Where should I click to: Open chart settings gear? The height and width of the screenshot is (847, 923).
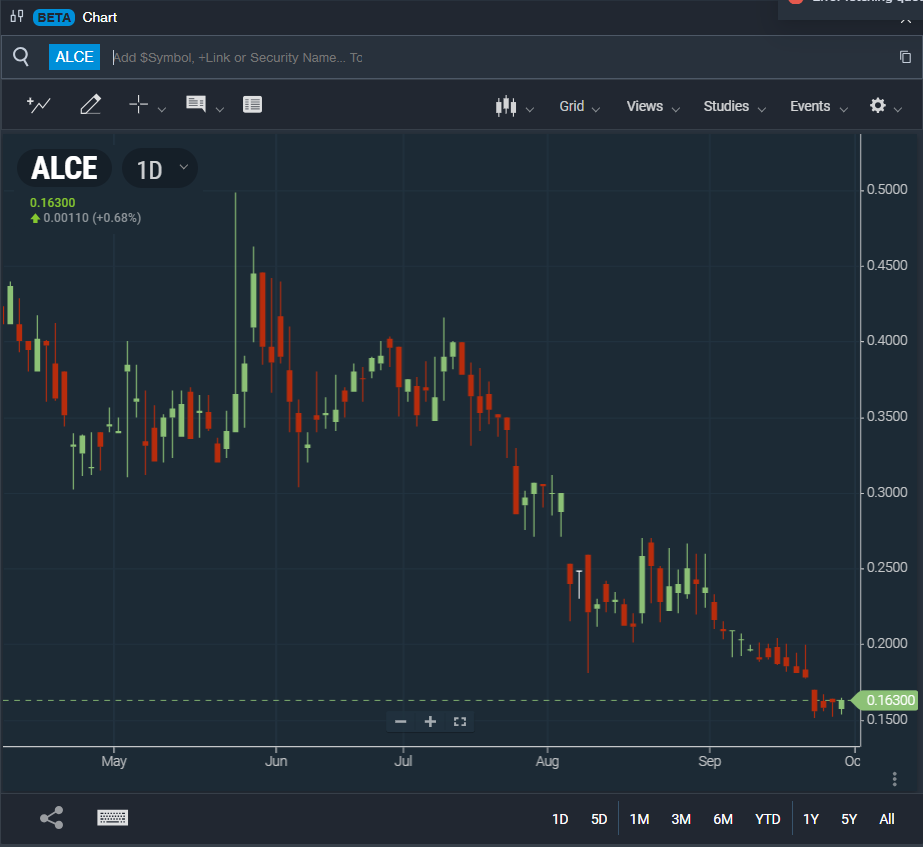click(x=878, y=105)
